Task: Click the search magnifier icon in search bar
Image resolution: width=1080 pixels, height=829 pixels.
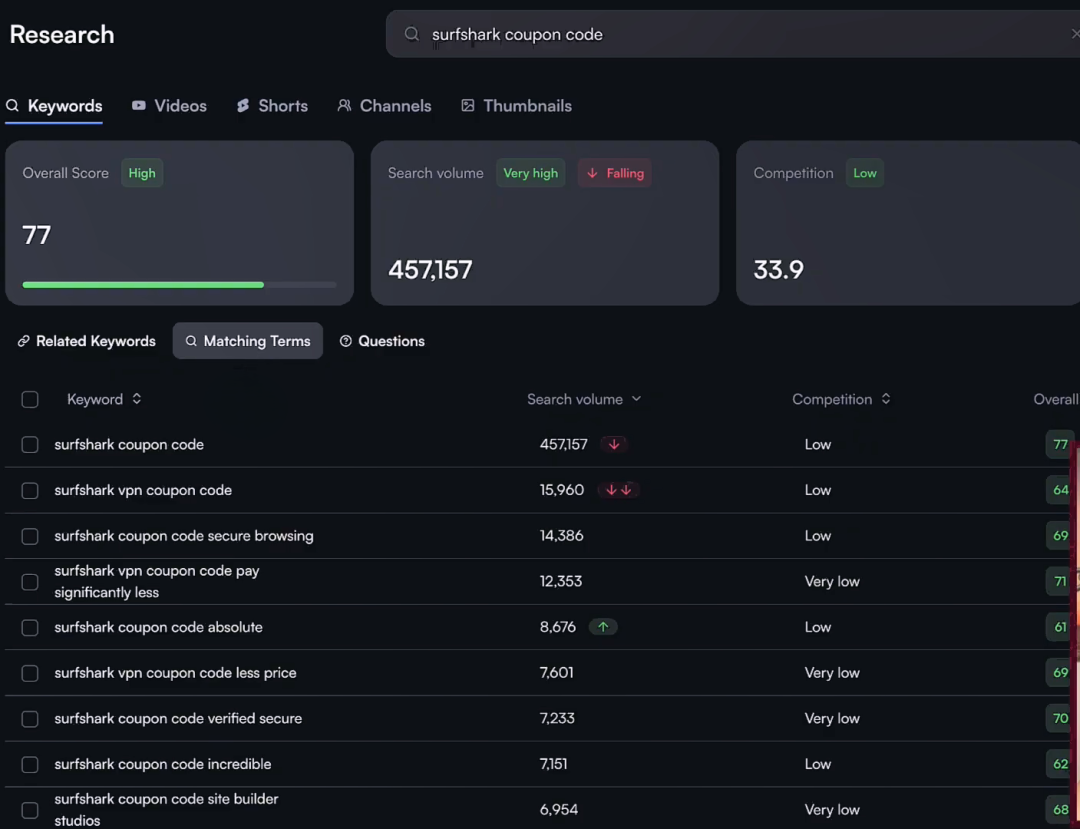Action: (411, 34)
